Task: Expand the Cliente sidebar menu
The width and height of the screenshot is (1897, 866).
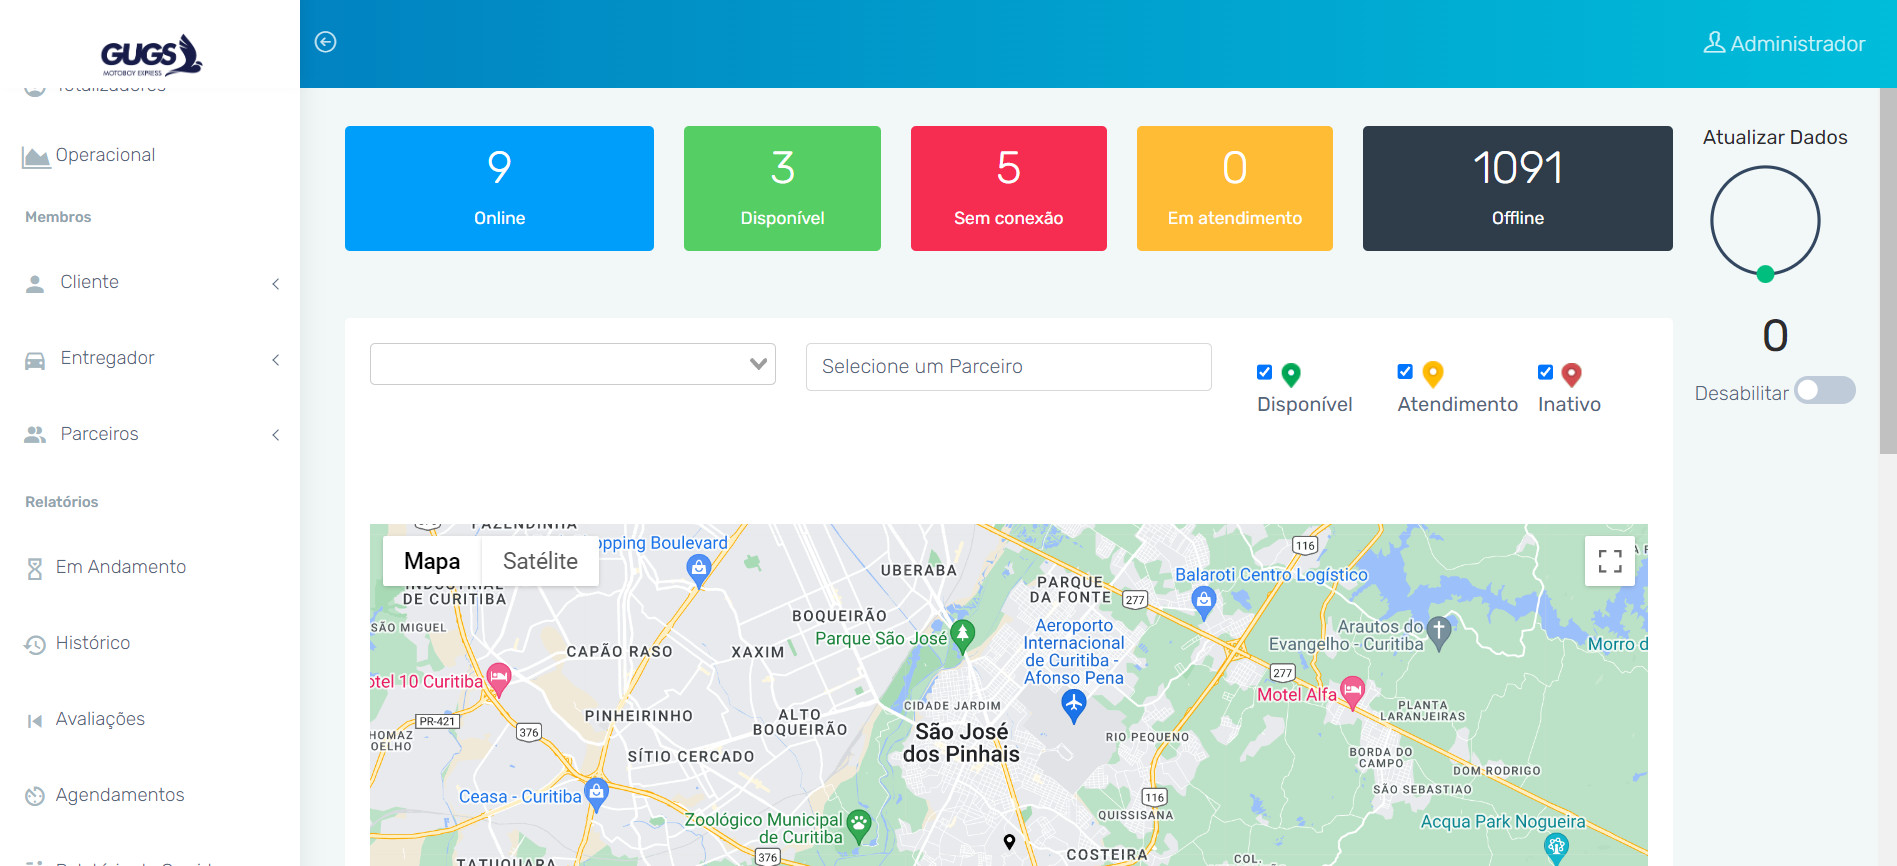Action: 150,283
